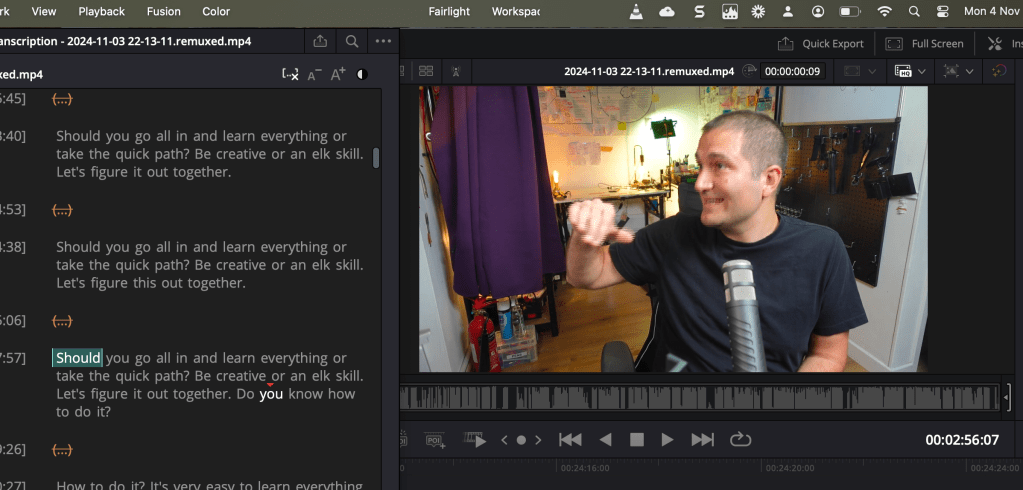Click the first silence marker in transcript

[62, 99]
